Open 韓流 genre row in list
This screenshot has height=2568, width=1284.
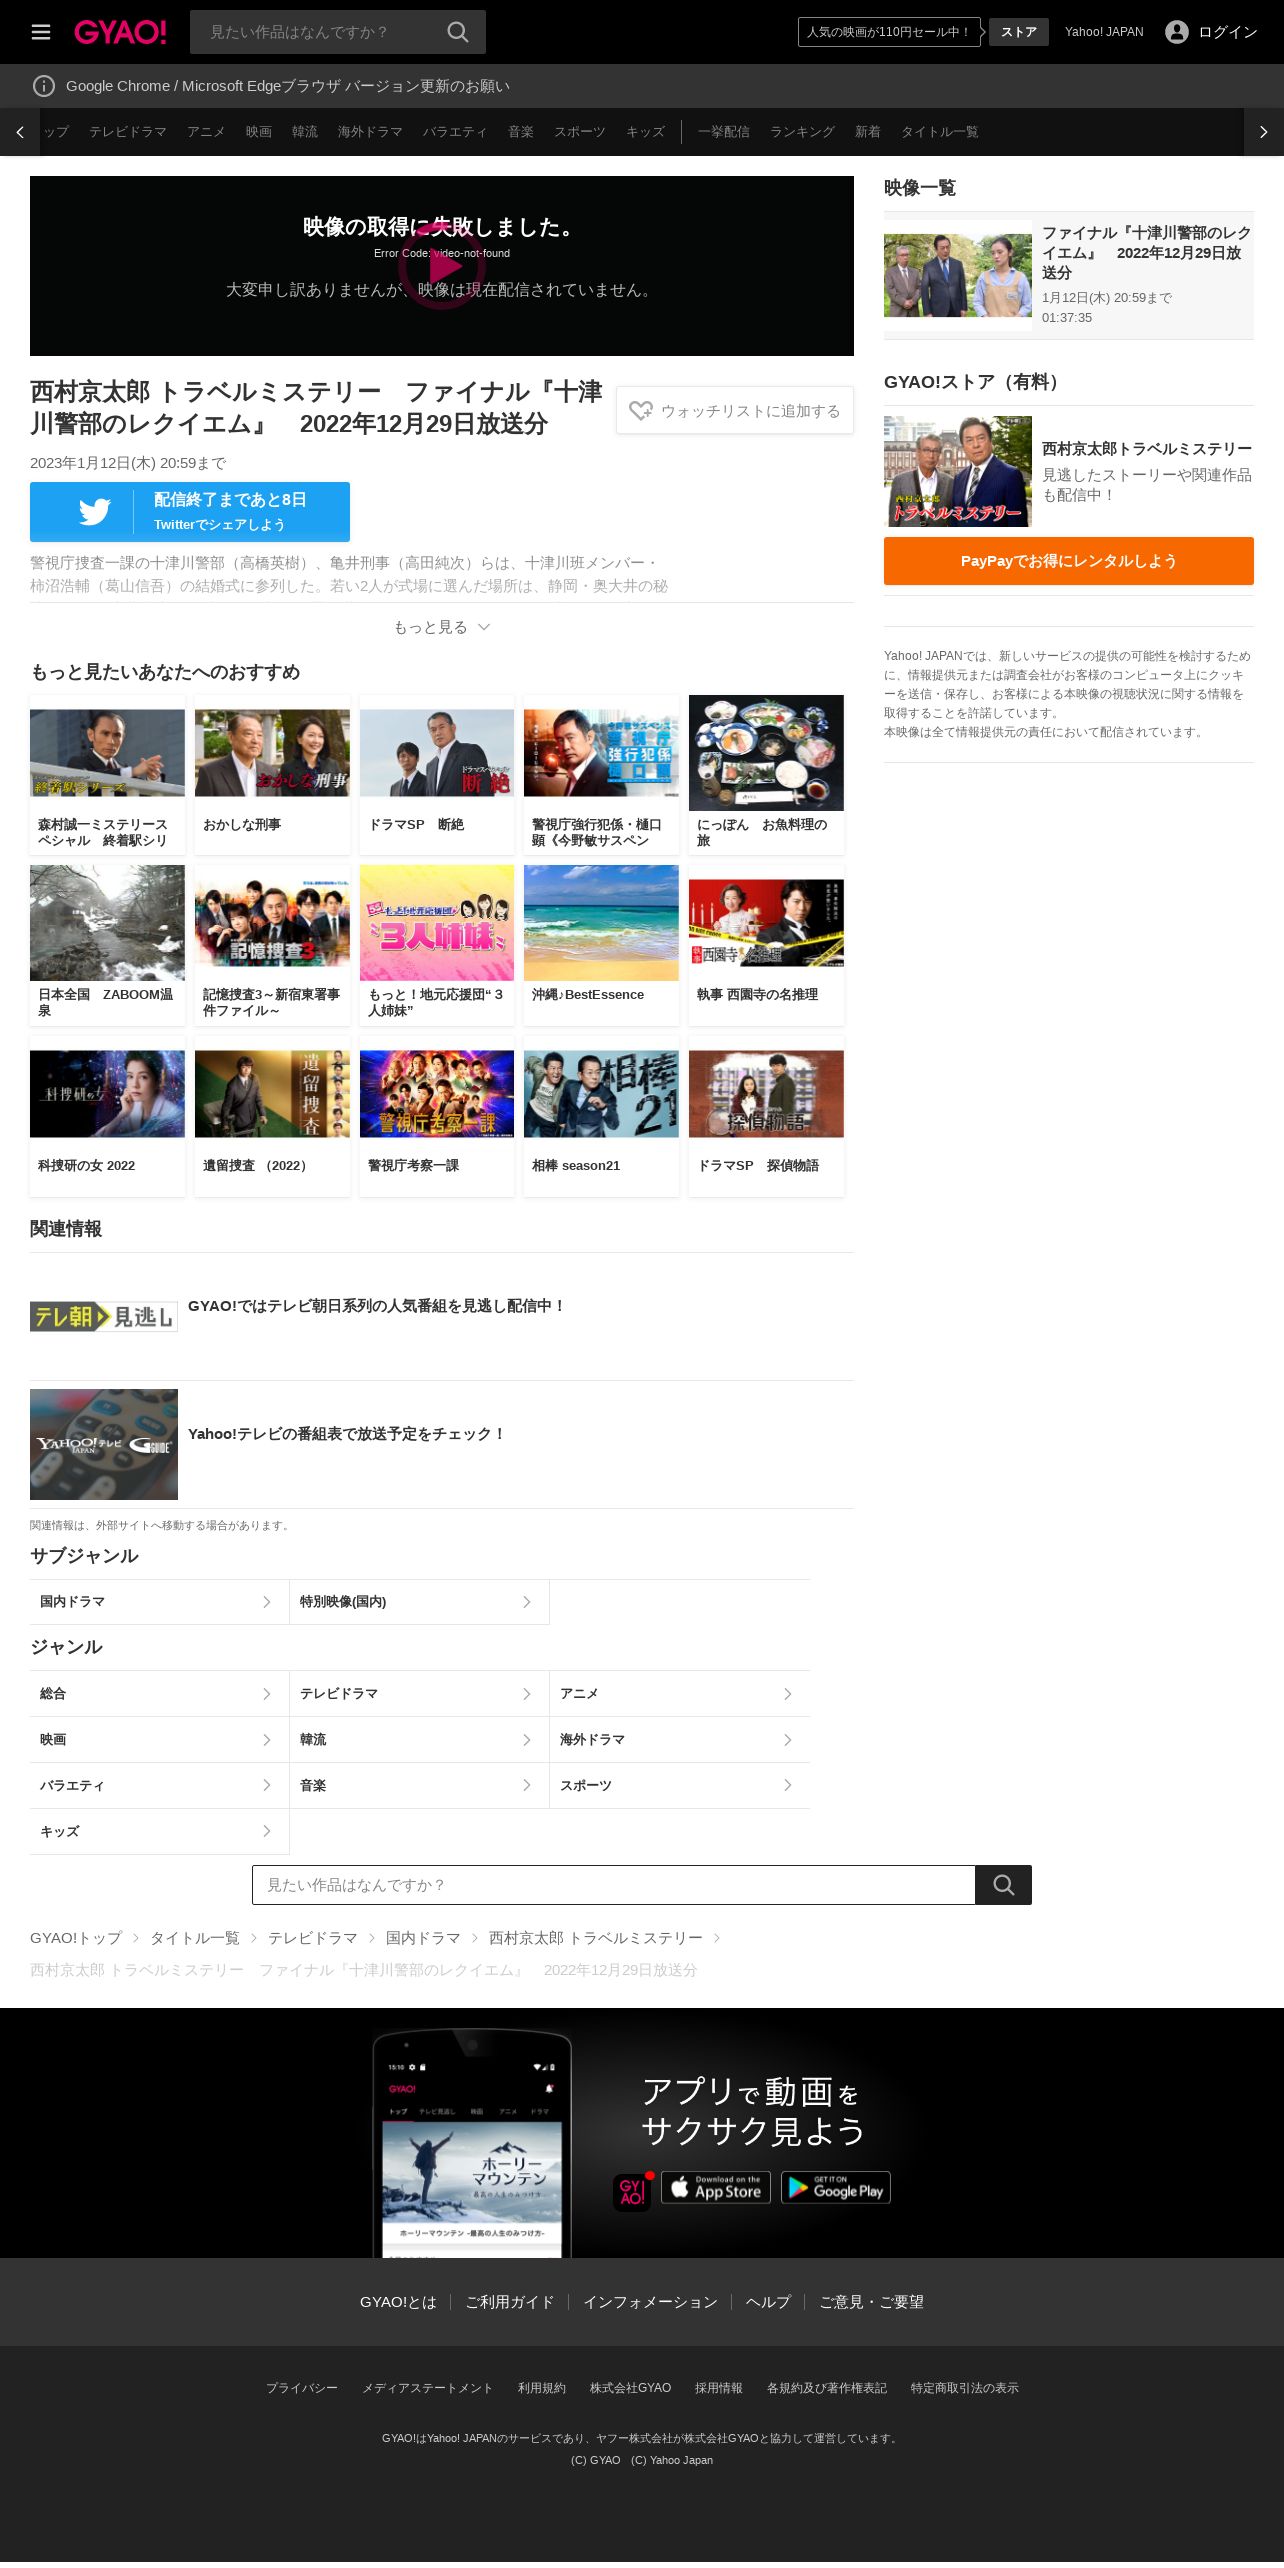pyautogui.click(x=419, y=1740)
